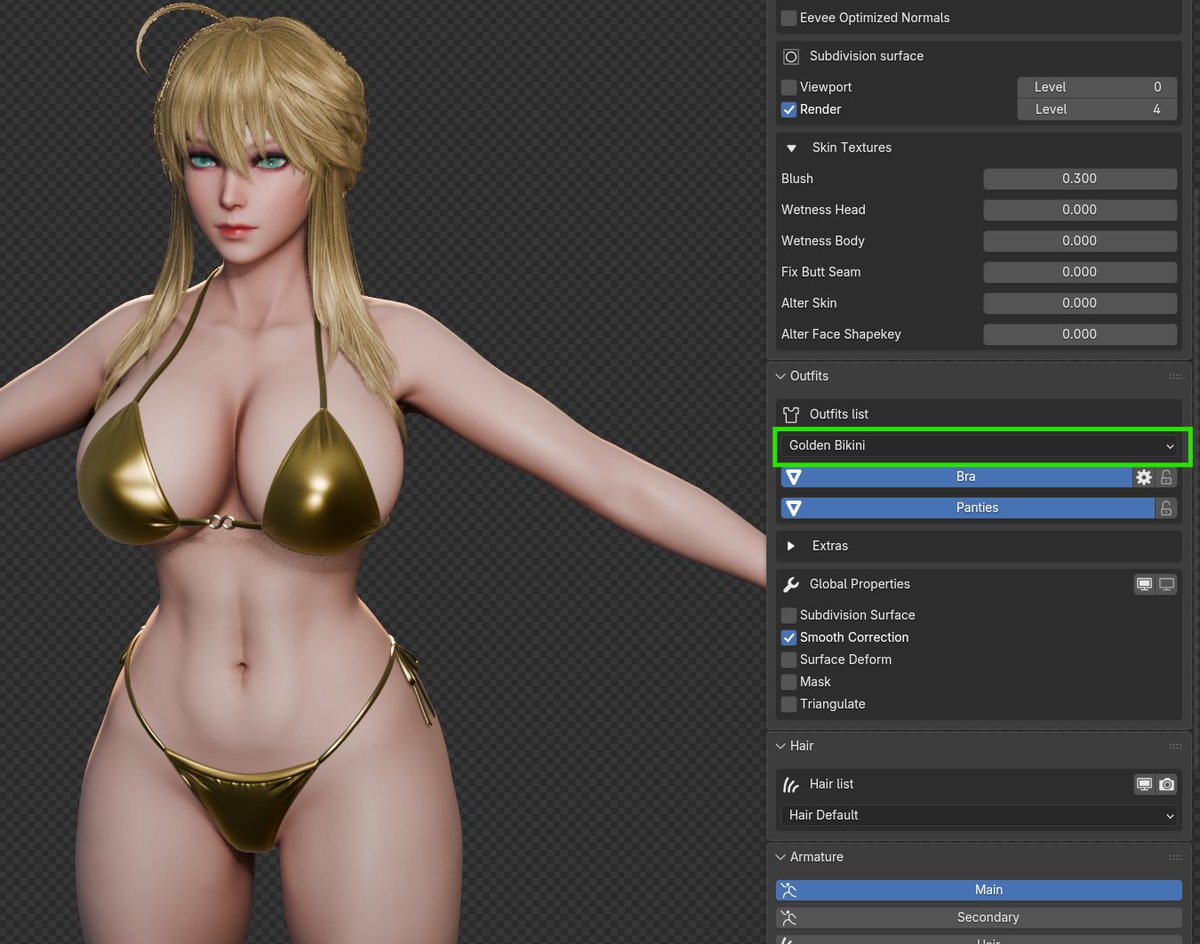Screen dimensions: 1200x944
Task: Expand the Extras section
Action: pyautogui.click(x=791, y=546)
